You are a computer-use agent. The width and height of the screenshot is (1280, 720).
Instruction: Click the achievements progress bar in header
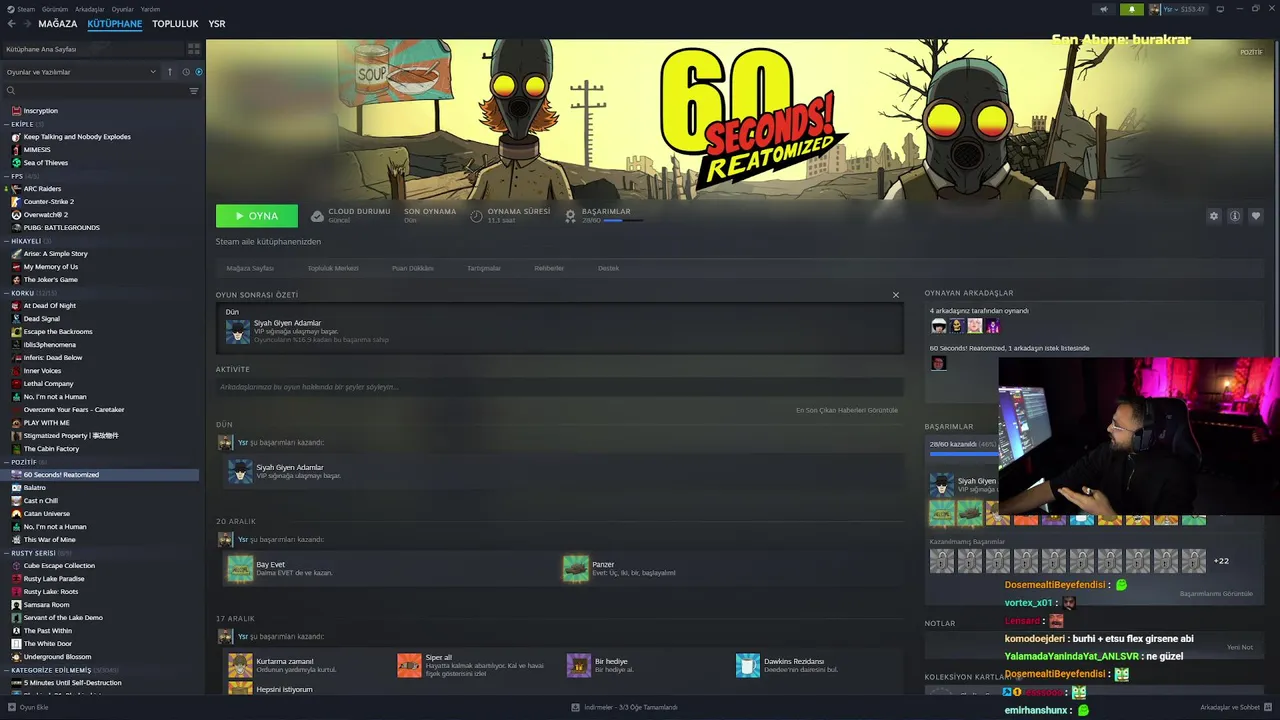coord(625,221)
